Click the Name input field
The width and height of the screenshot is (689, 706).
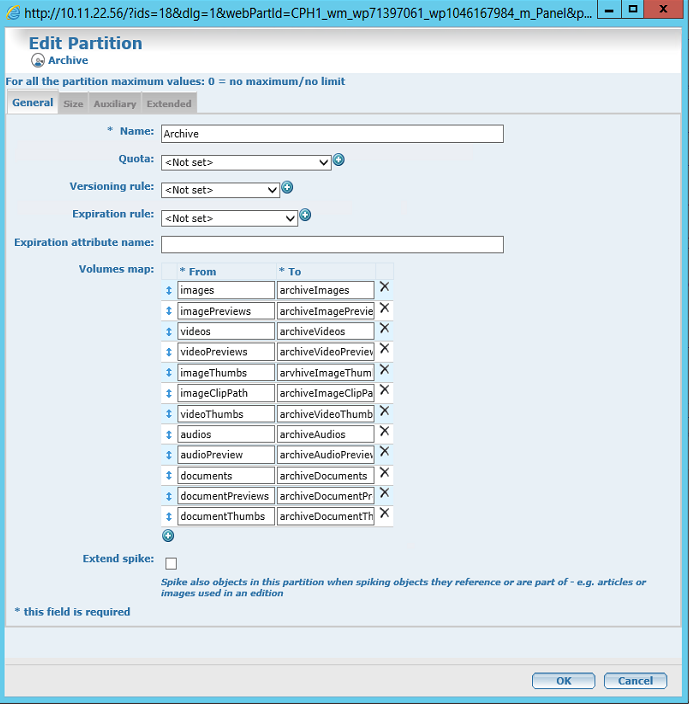point(332,134)
